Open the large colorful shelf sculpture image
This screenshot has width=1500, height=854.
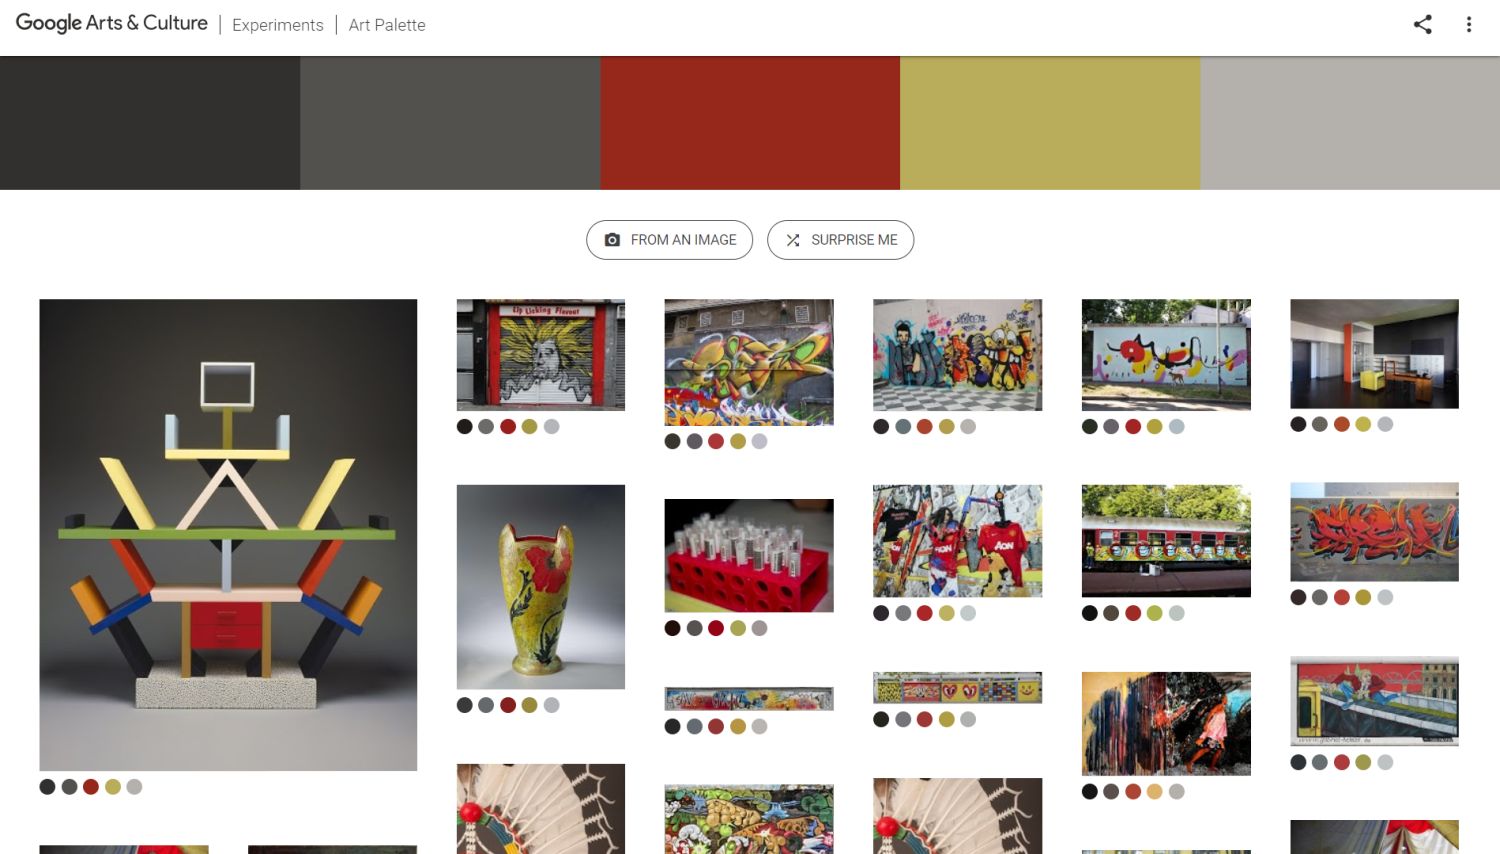click(228, 535)
